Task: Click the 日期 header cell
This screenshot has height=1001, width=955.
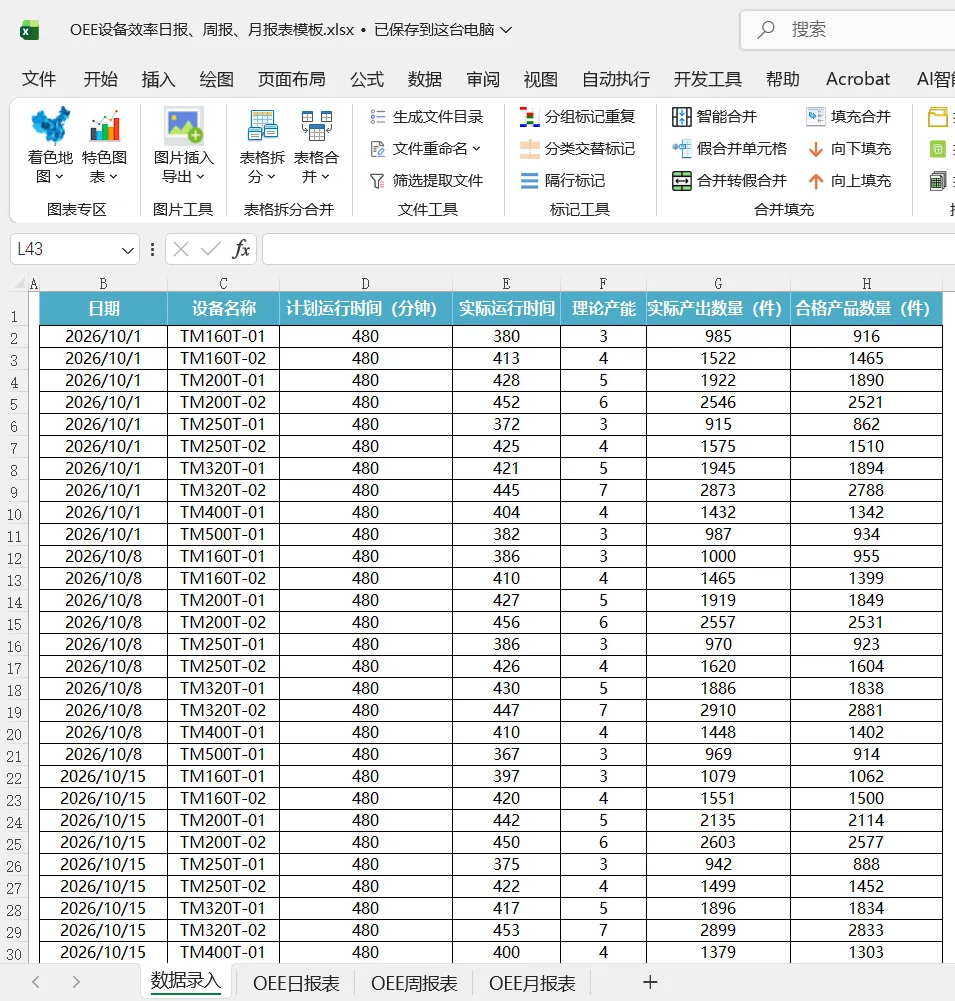Action: pyautogui.click(x=103, y=308)
